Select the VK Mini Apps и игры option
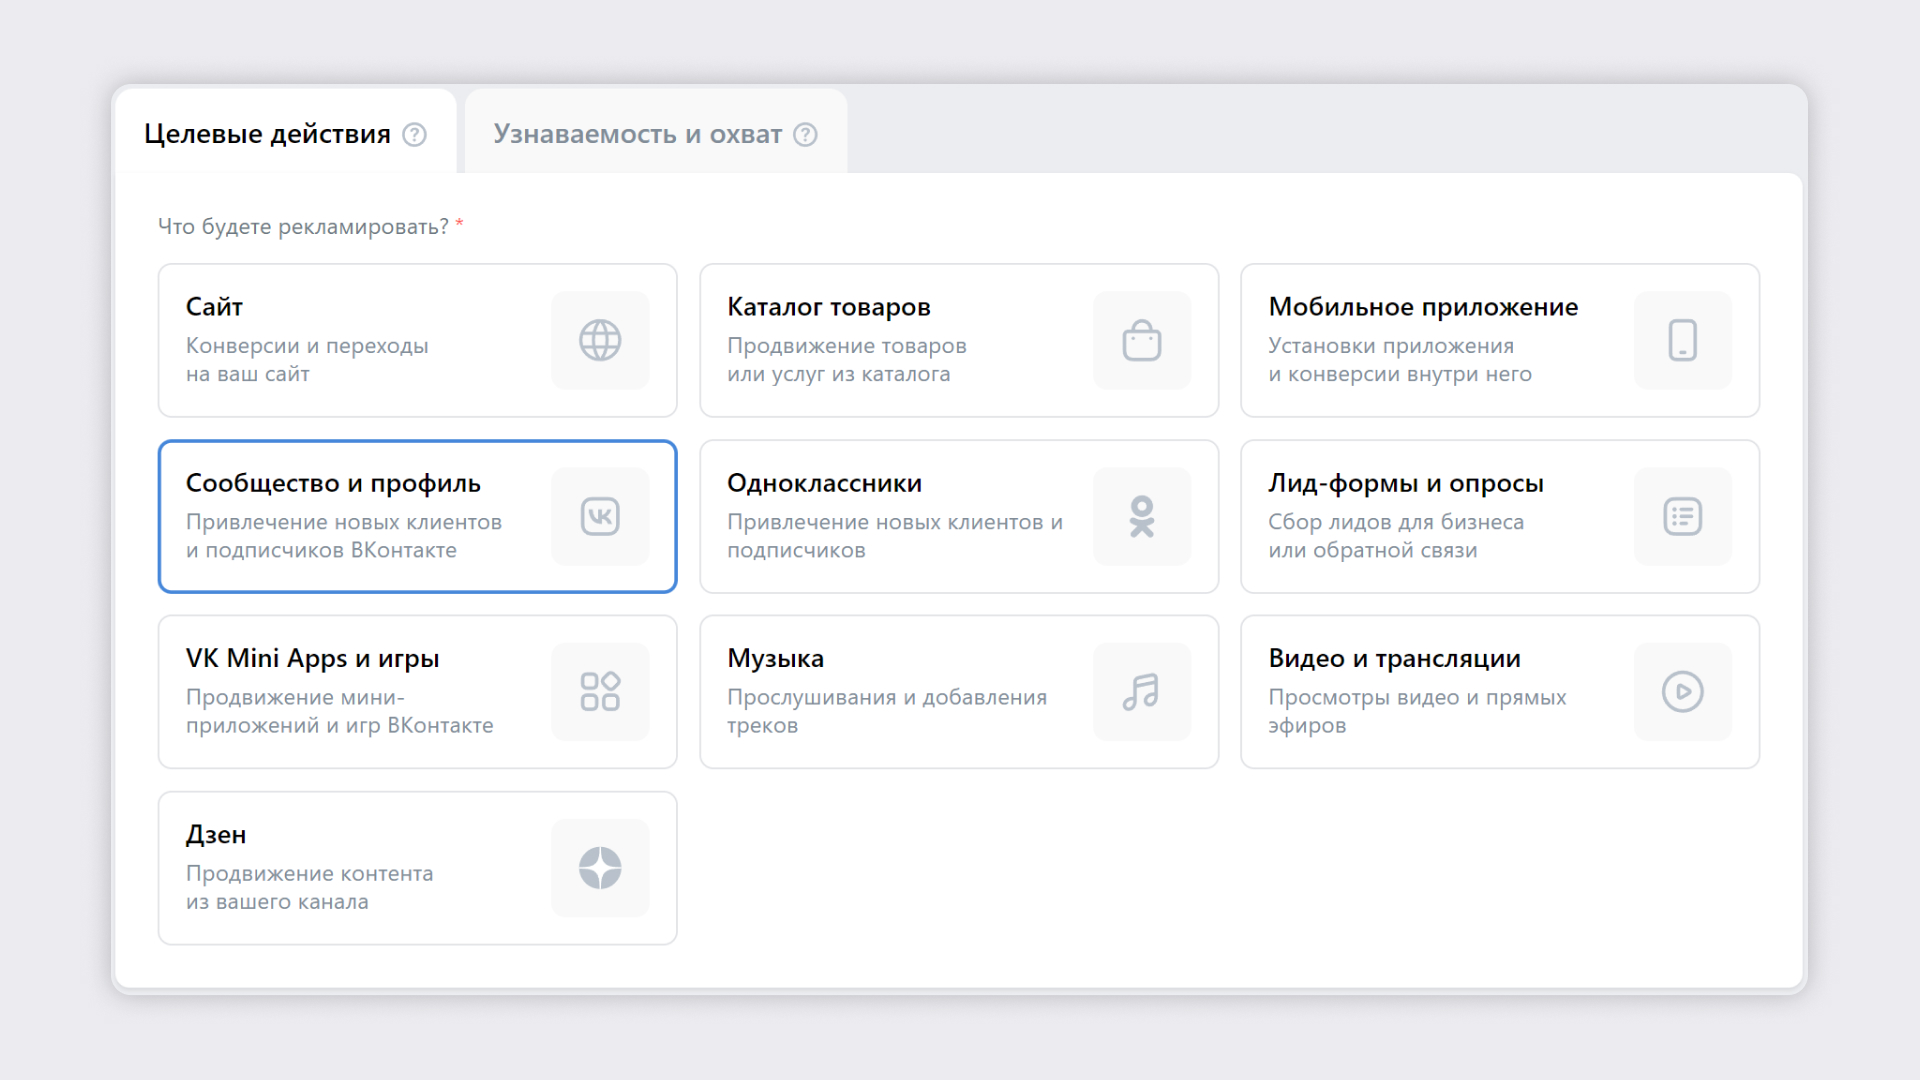1920x1080 pixels. (413, 691)
